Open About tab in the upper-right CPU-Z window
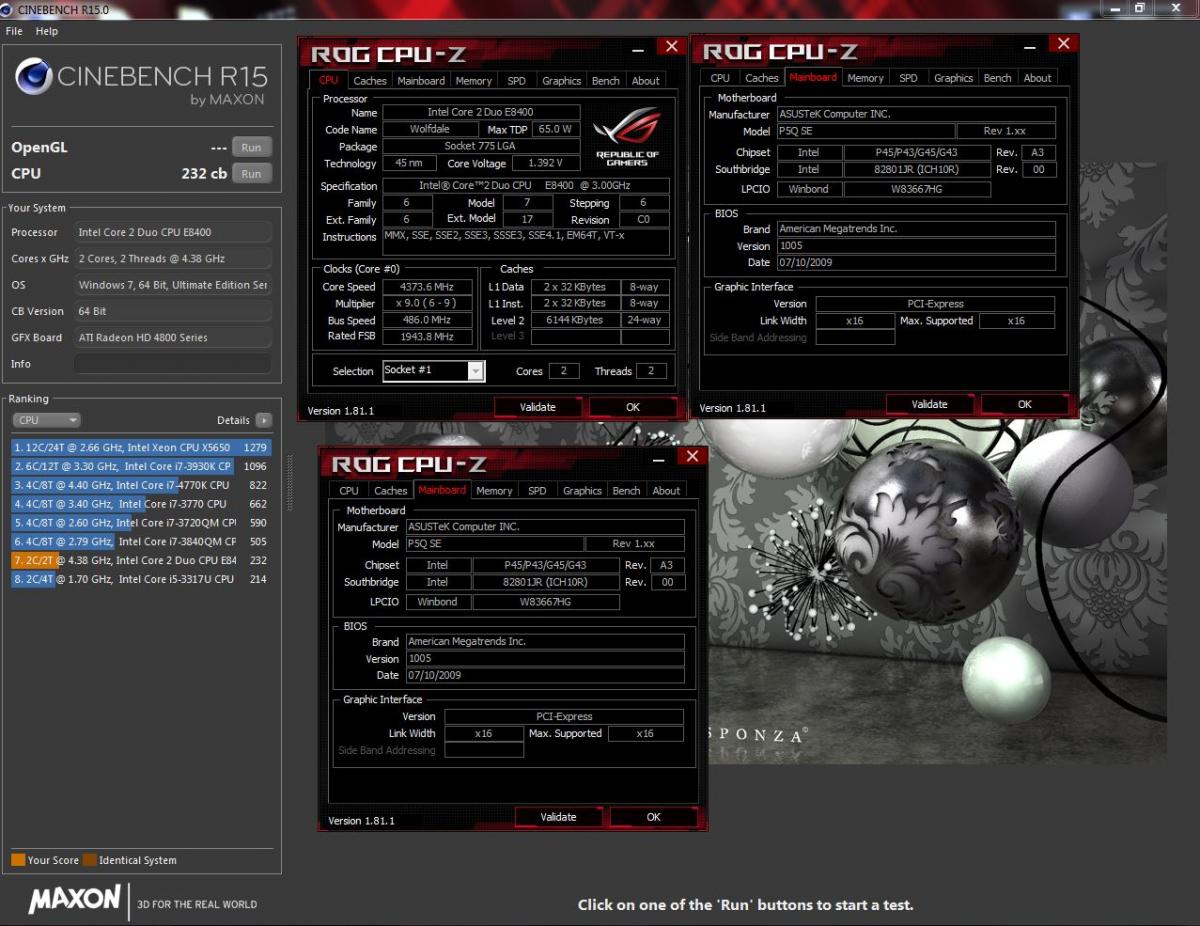 click(1037, 78)
